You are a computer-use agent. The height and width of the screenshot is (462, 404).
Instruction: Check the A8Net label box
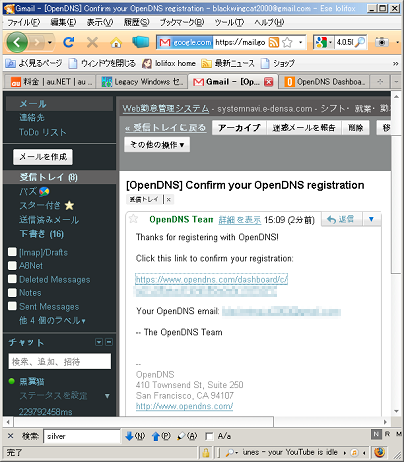pyautogui.click(x=12, y=265)
